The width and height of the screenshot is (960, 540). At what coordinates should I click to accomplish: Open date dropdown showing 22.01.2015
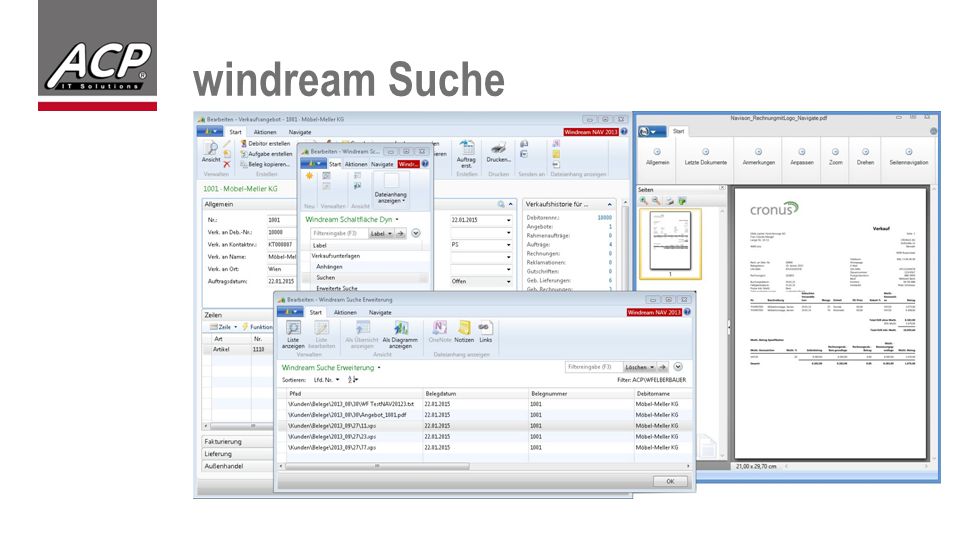(508, 220)
